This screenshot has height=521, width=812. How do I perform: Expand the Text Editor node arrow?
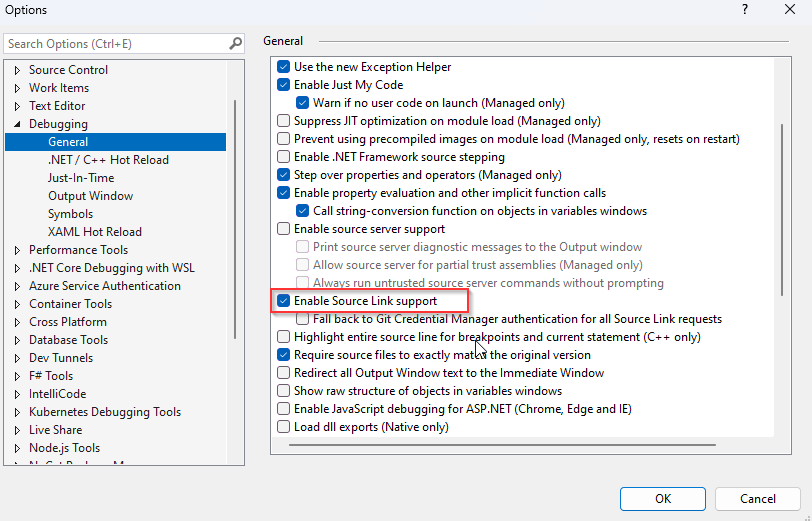[x=17, y=106]
